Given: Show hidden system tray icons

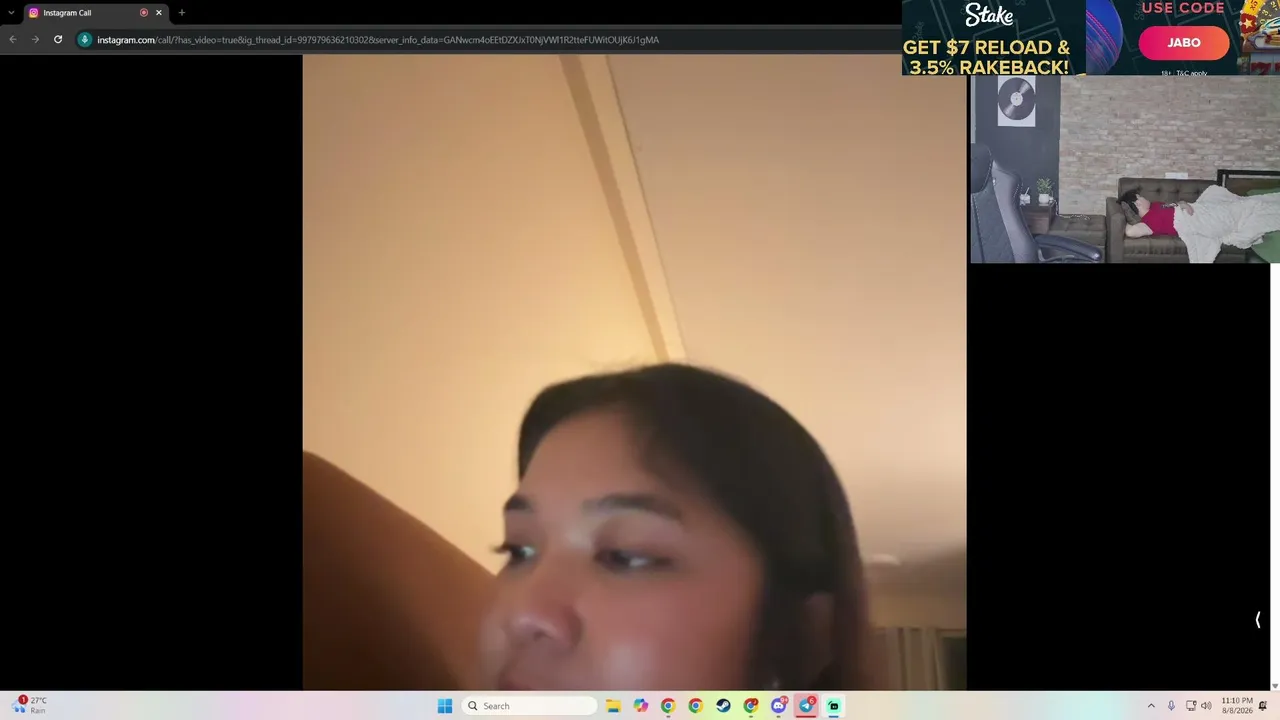Looking at the screenshot, I should click(1151, 706).
